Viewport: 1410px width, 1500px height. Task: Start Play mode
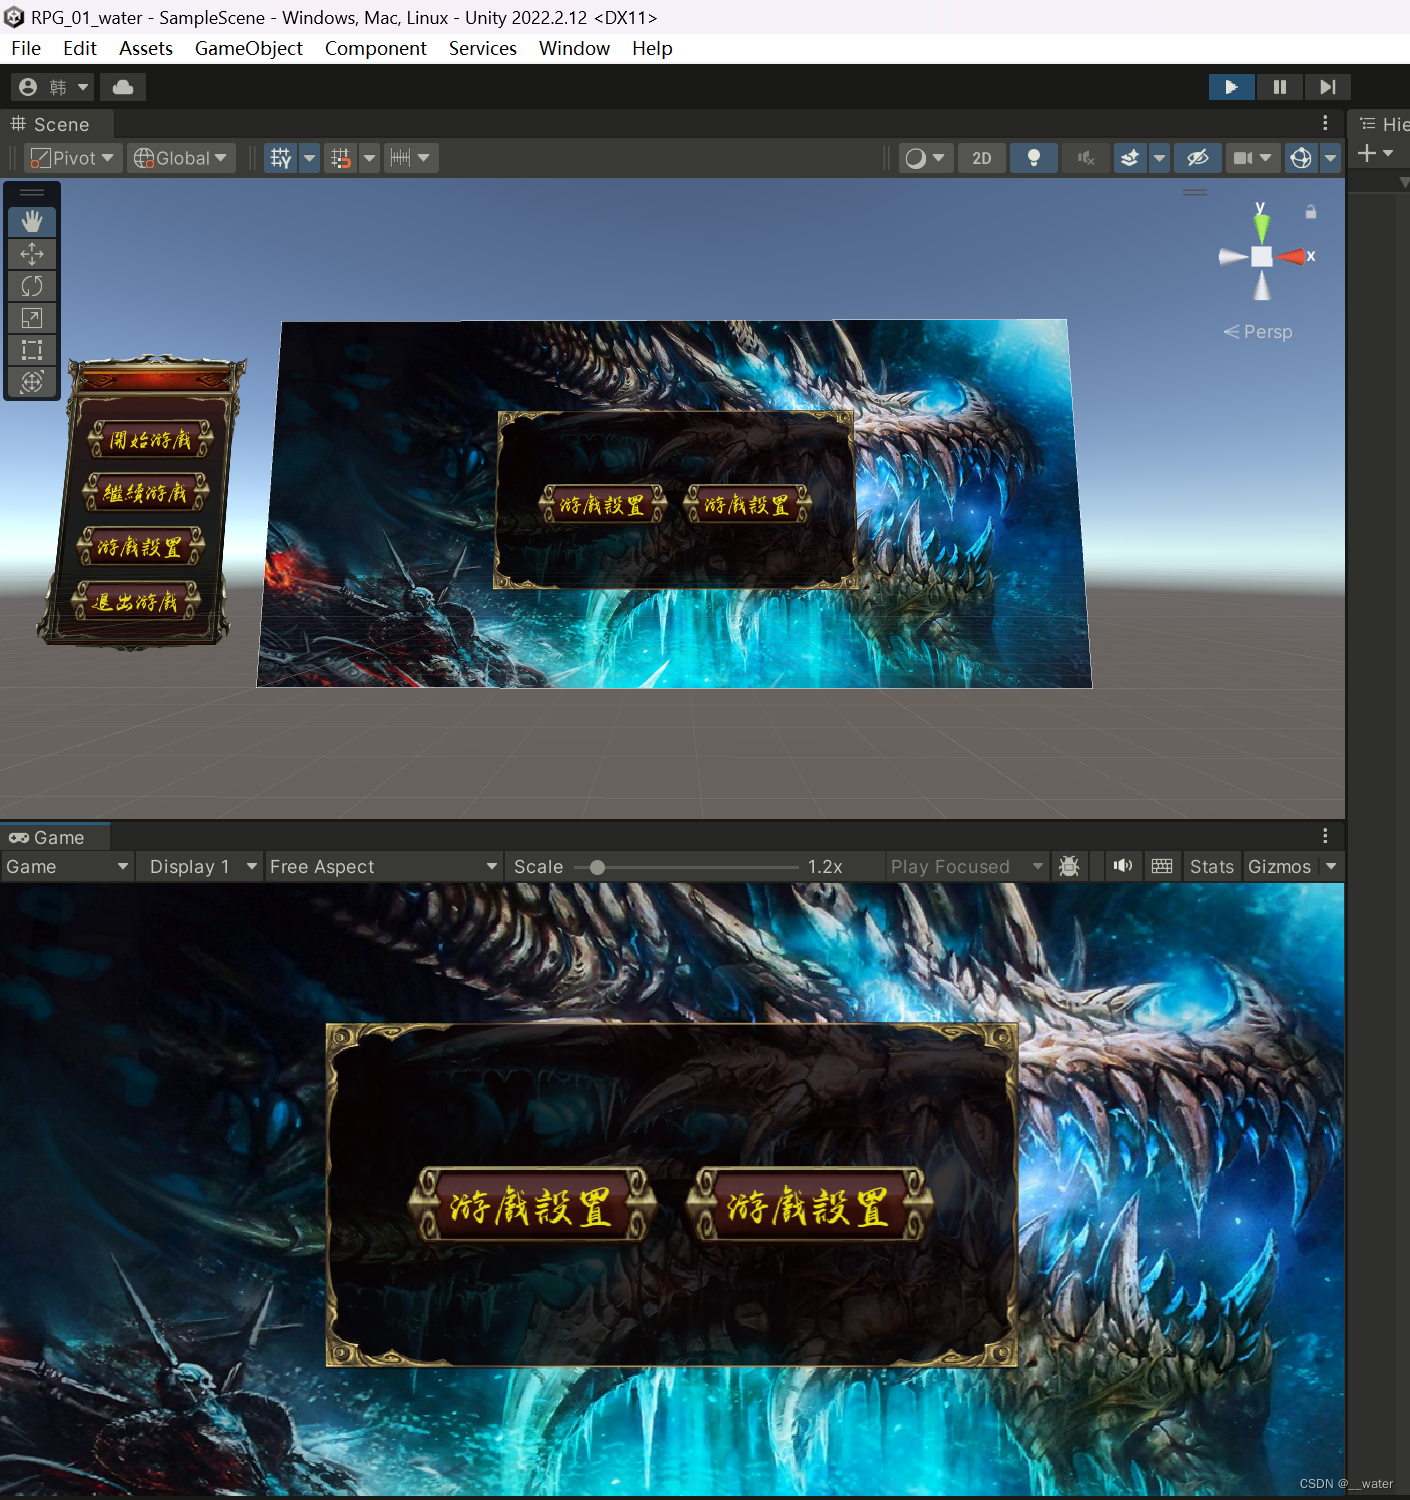pyautogui.click(x=1231, y=87)
